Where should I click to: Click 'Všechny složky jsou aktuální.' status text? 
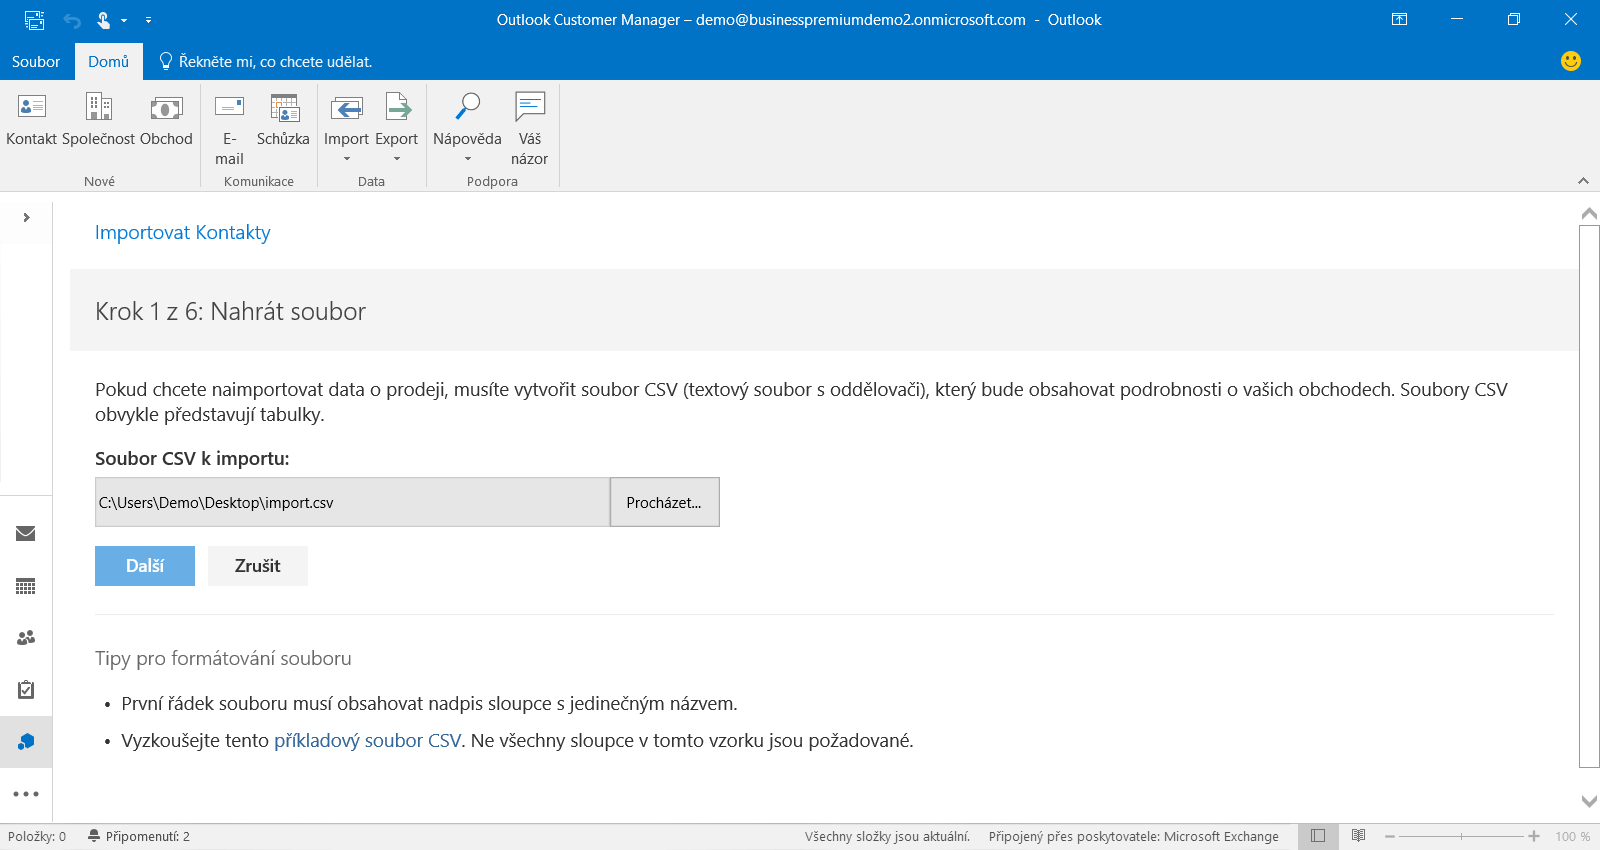point(887,836)
